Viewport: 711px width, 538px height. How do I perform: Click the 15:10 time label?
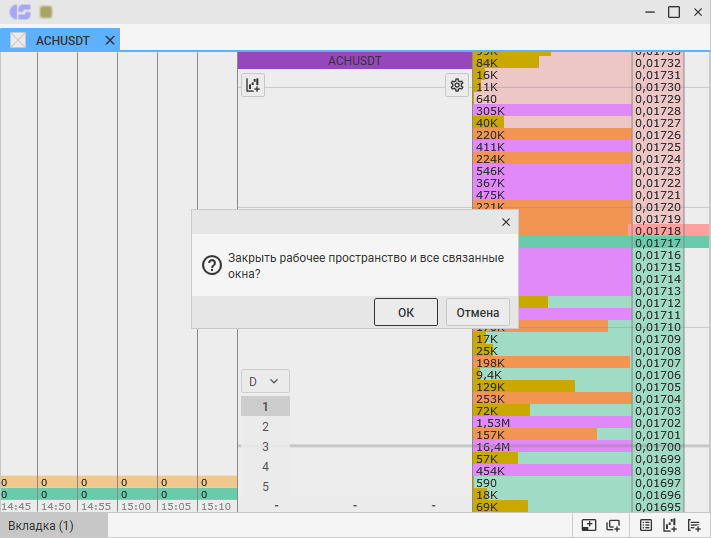click(216, 506)
